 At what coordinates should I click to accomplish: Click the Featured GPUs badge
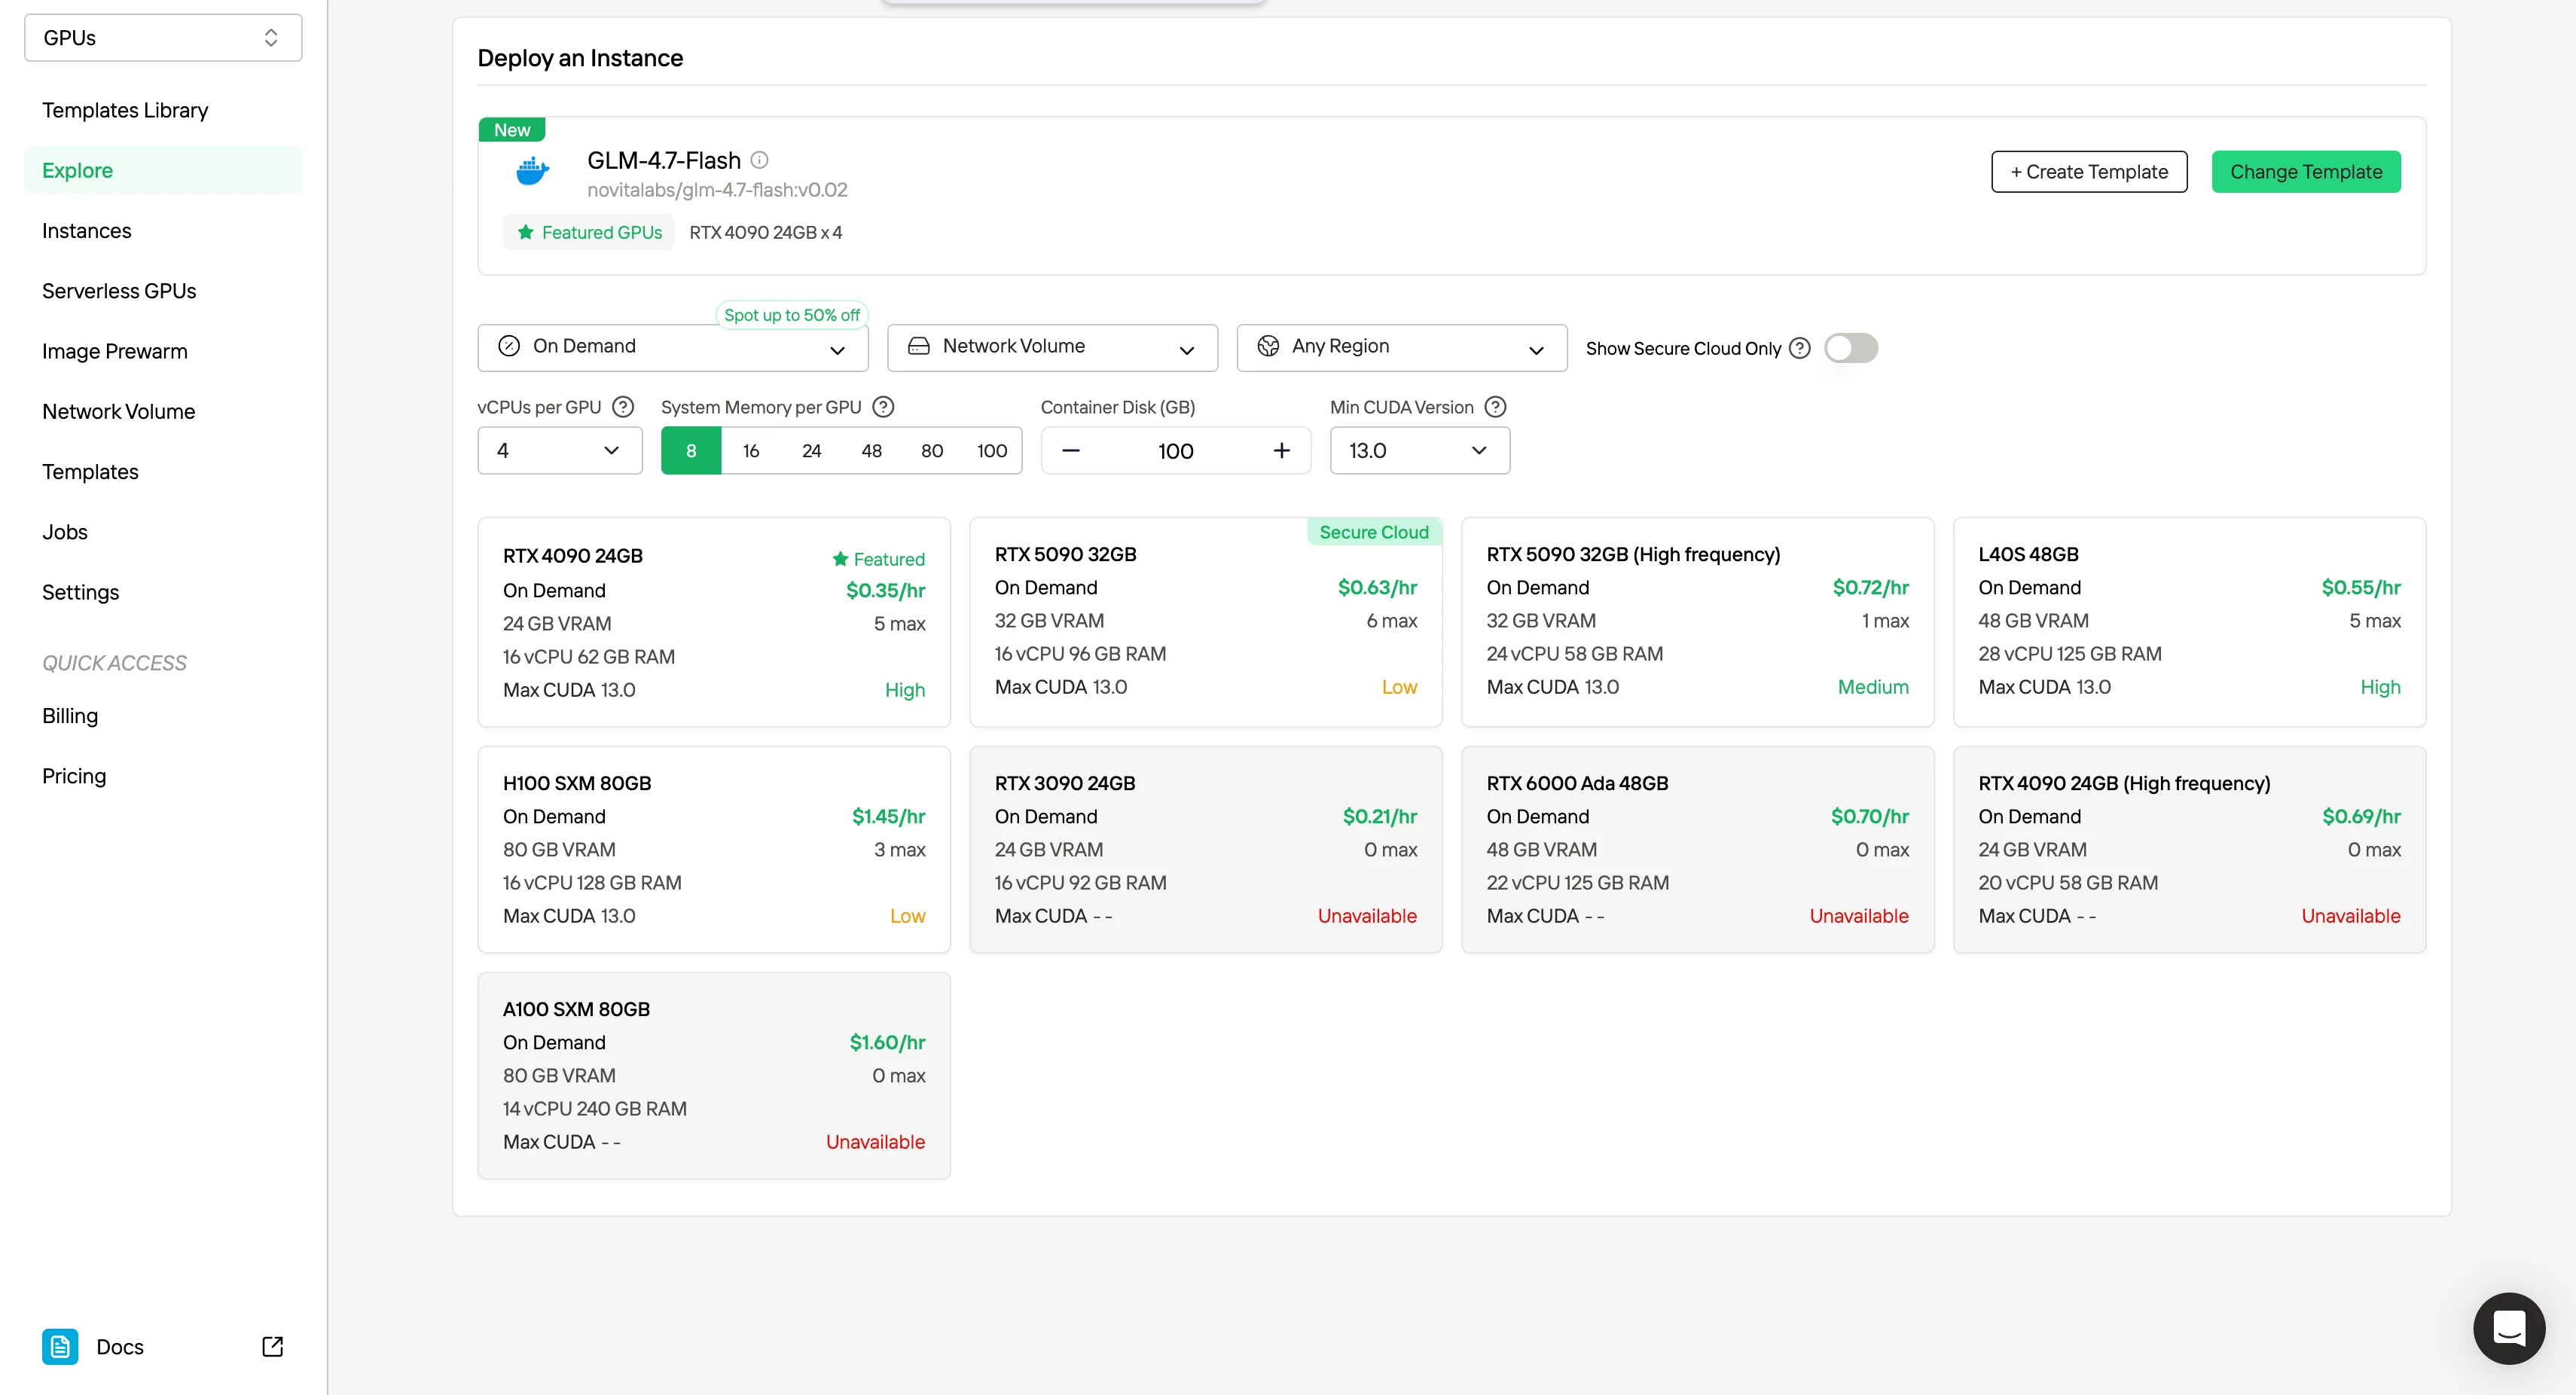tap(588, 232)
